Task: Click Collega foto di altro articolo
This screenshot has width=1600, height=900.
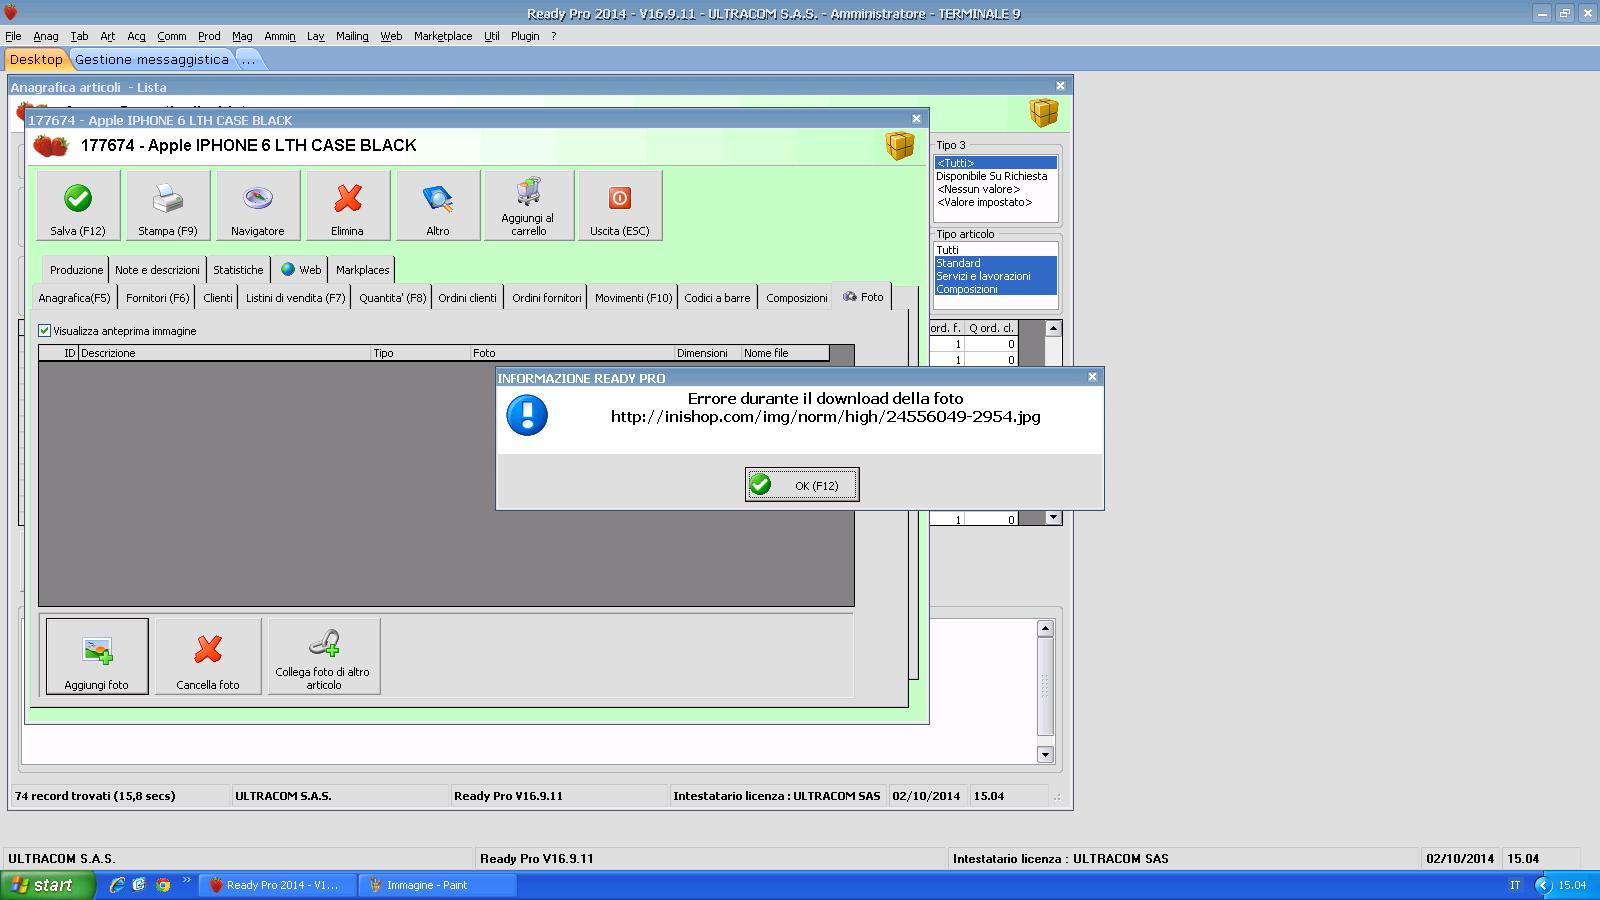Action: pyautogui.click(x=324, y=656)
